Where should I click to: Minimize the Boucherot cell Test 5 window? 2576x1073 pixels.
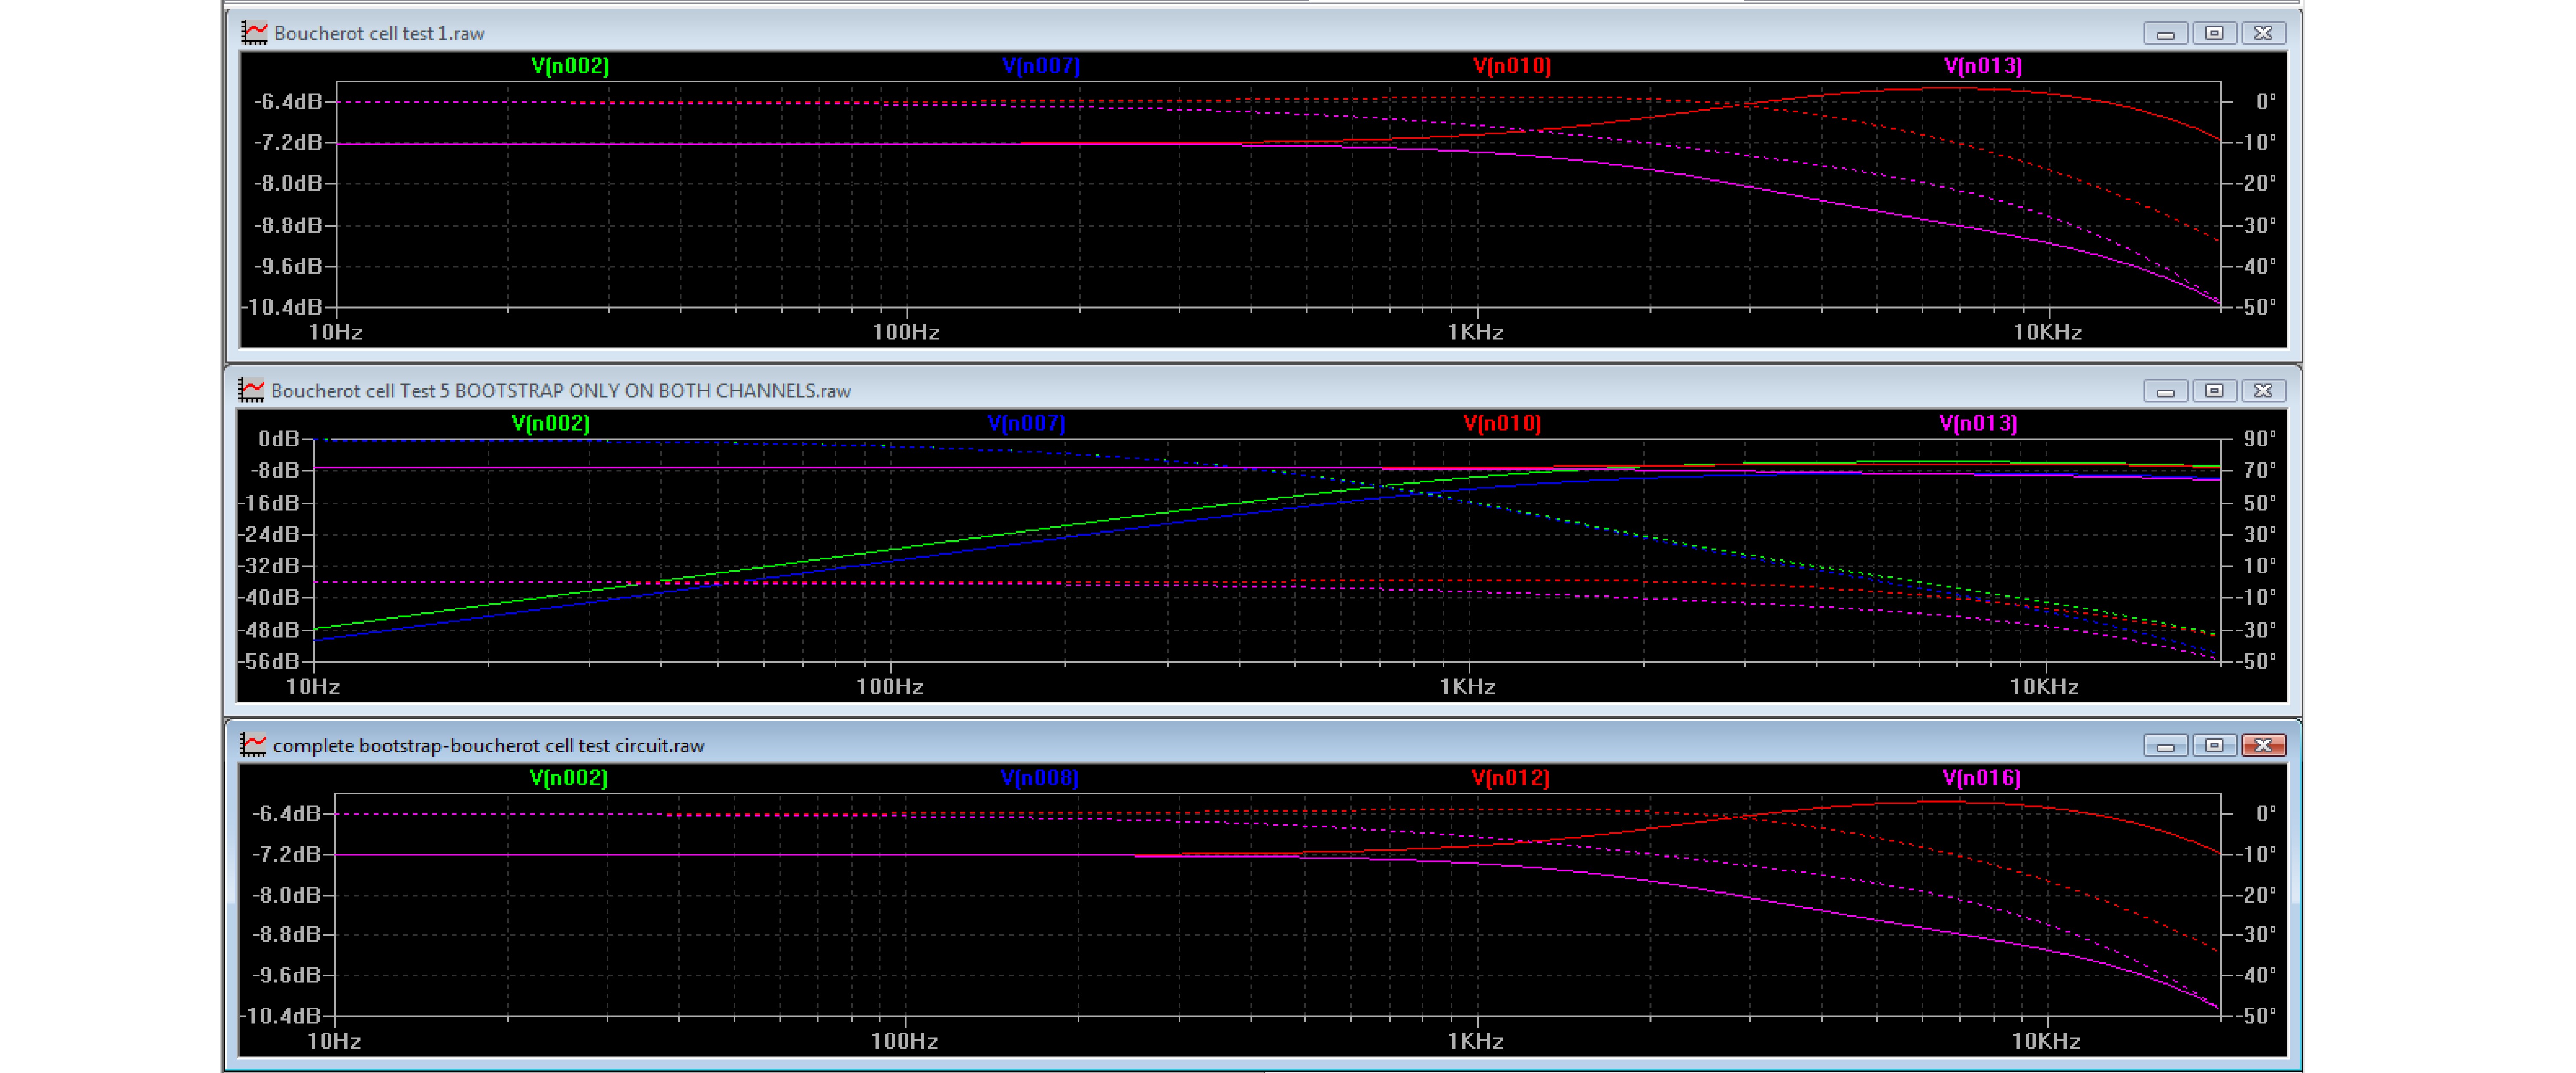(x=2165, y=391)
